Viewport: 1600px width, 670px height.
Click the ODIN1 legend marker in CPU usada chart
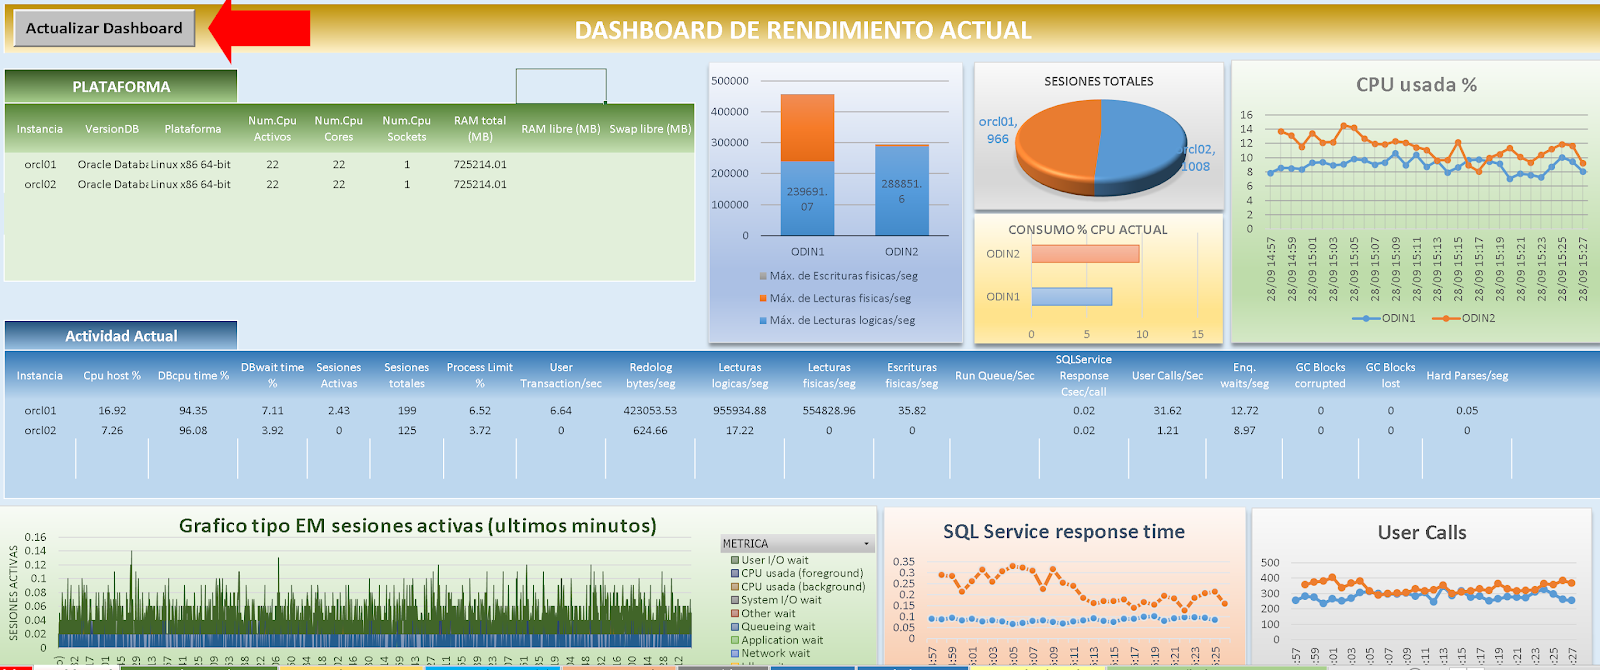(x=1367, y=318)
